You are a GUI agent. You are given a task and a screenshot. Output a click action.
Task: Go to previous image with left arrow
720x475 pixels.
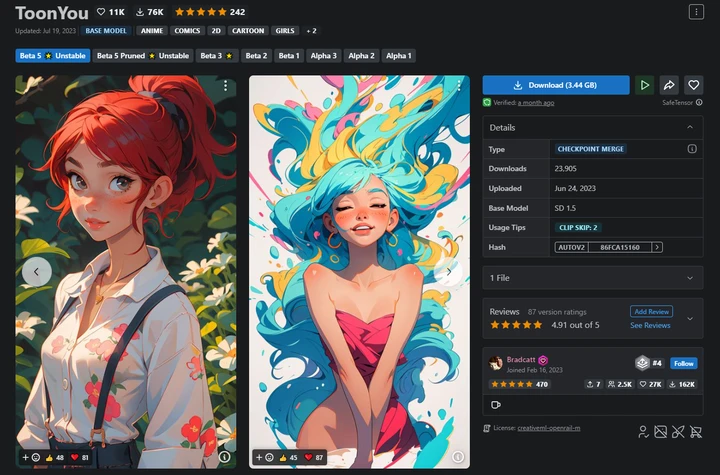pyautogui.click(x=37, y=272)
